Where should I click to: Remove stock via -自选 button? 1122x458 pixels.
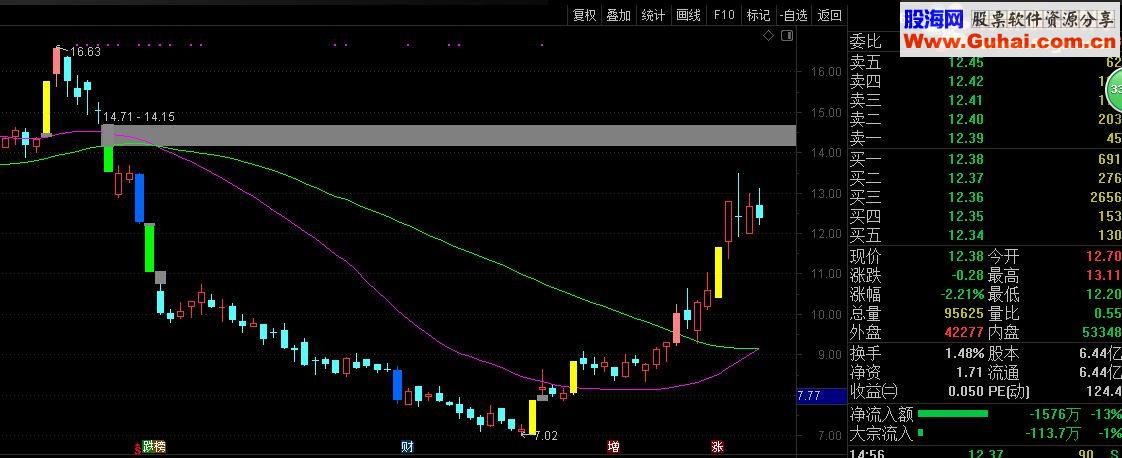794,15
